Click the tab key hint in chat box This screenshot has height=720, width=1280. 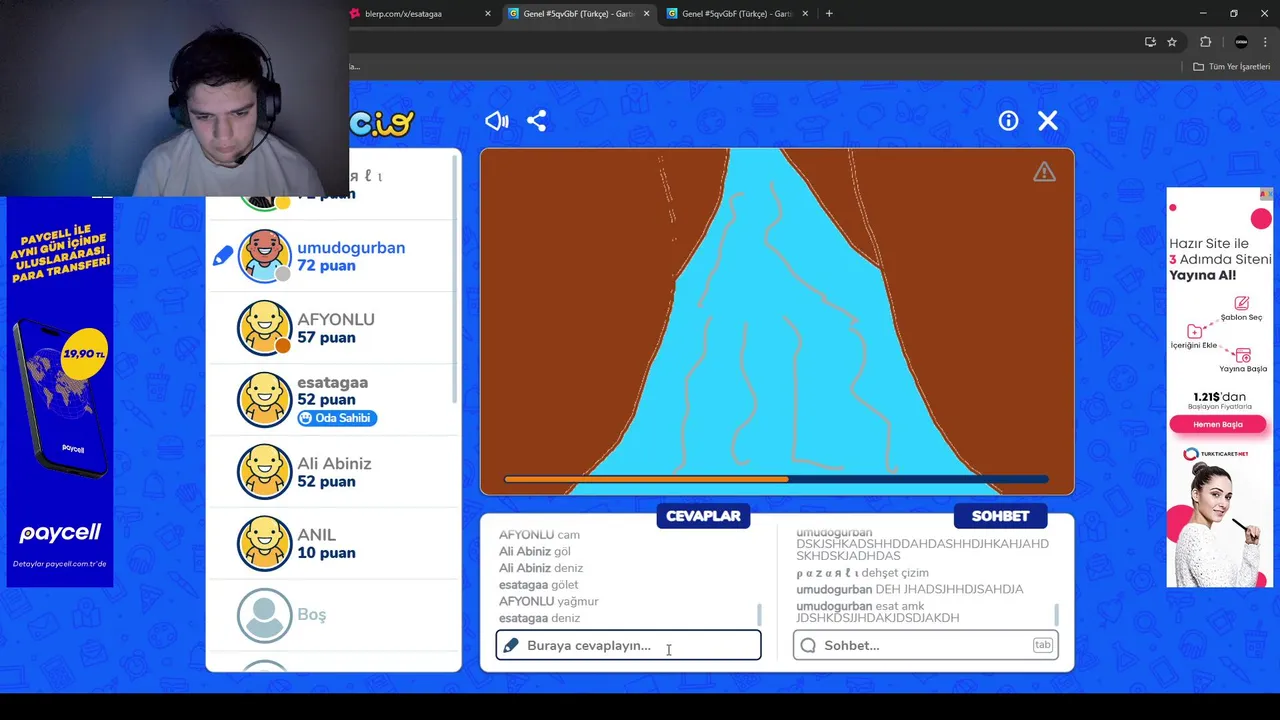coord(1042,645)
